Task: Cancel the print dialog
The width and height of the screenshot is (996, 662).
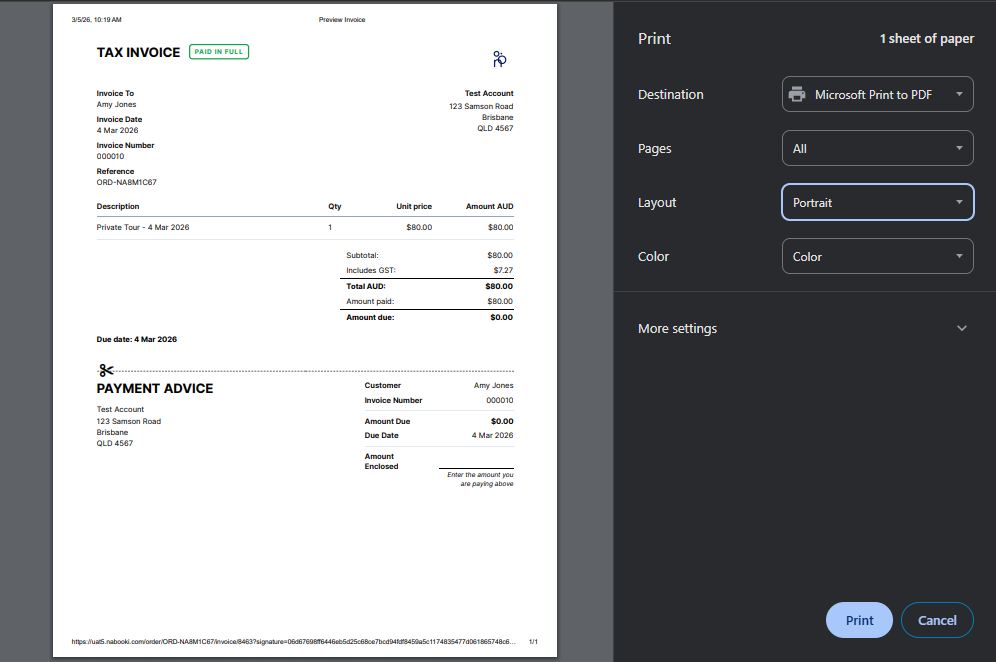Action: pos(937,620)
